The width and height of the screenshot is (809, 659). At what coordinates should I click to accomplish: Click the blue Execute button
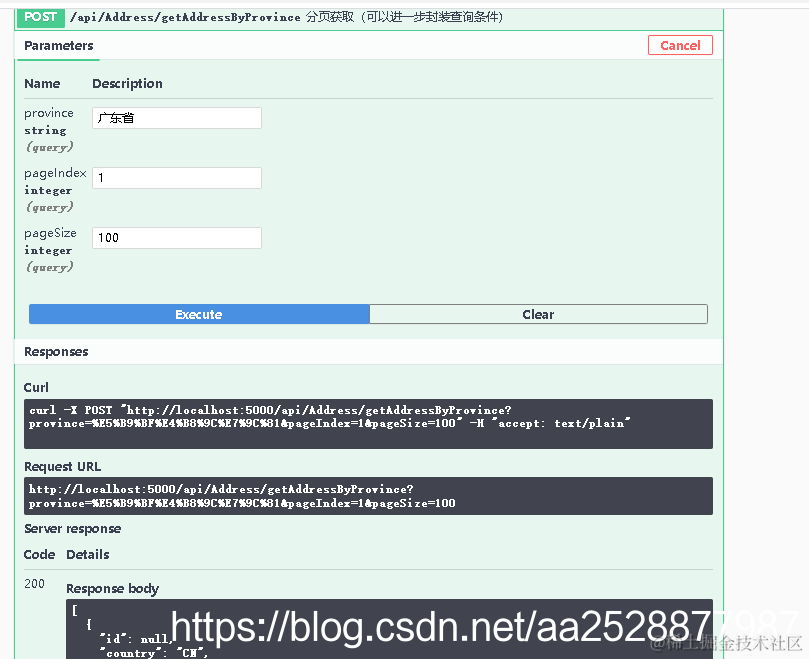click(199, 314)
